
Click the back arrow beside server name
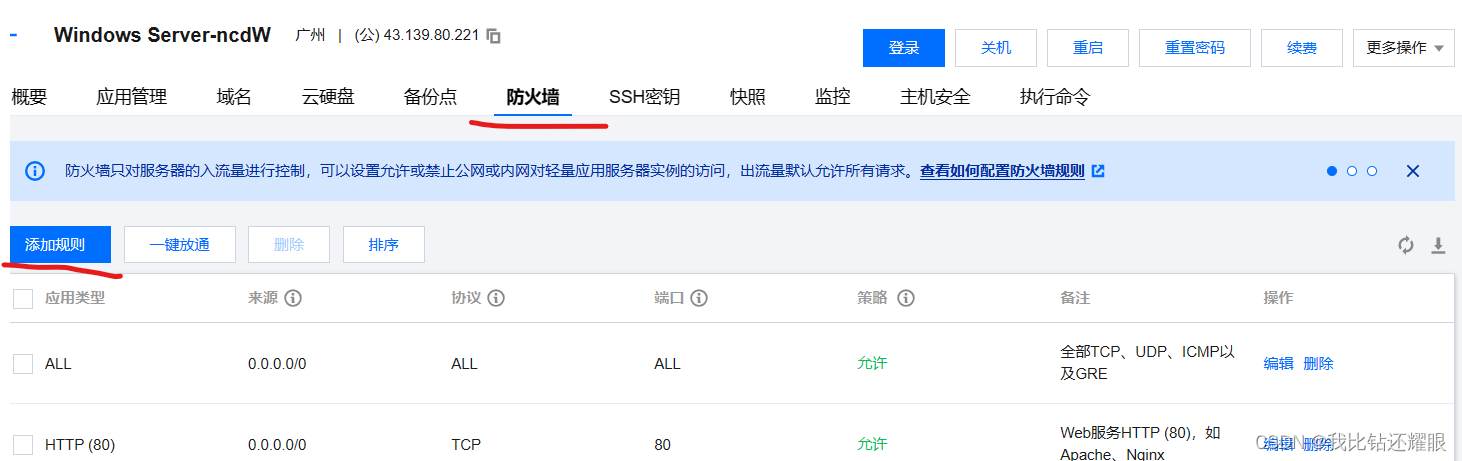pos(14,34)
